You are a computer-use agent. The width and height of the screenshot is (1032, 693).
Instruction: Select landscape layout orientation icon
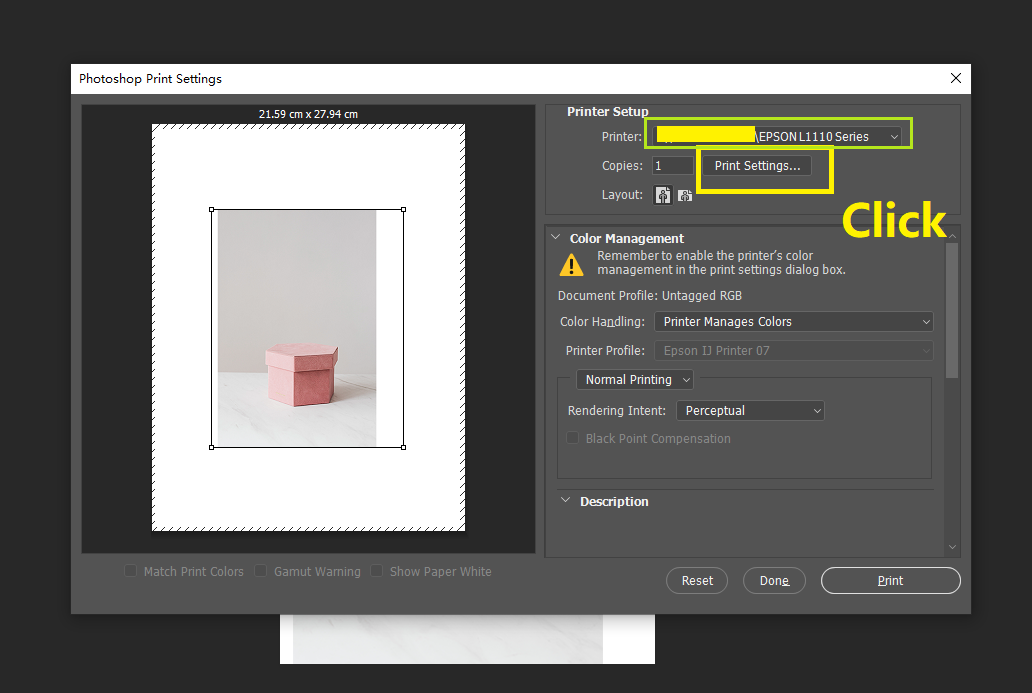pyautogui.click(x=685, y=196)
